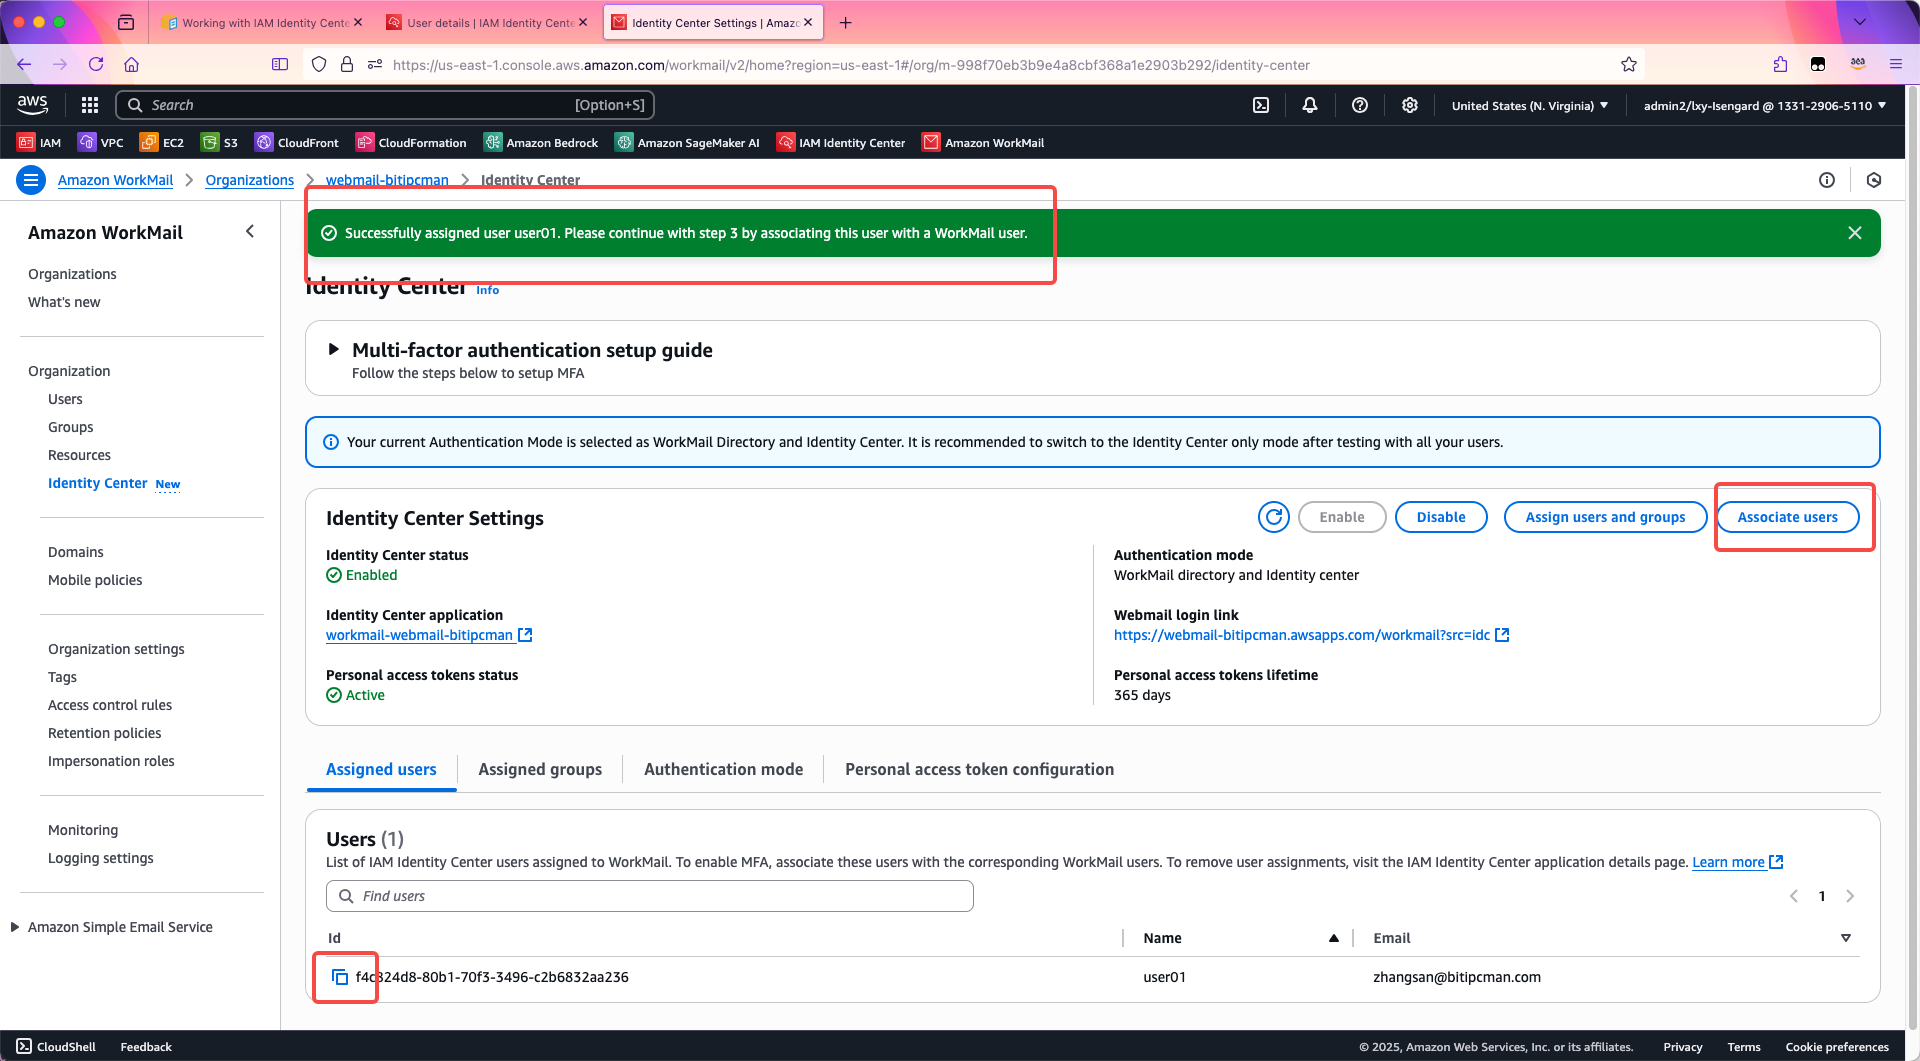Screen dimensions: 1920x1061
Task: Open the Amazon WorkMail favorites shortcut
Action: click(983, 143)
